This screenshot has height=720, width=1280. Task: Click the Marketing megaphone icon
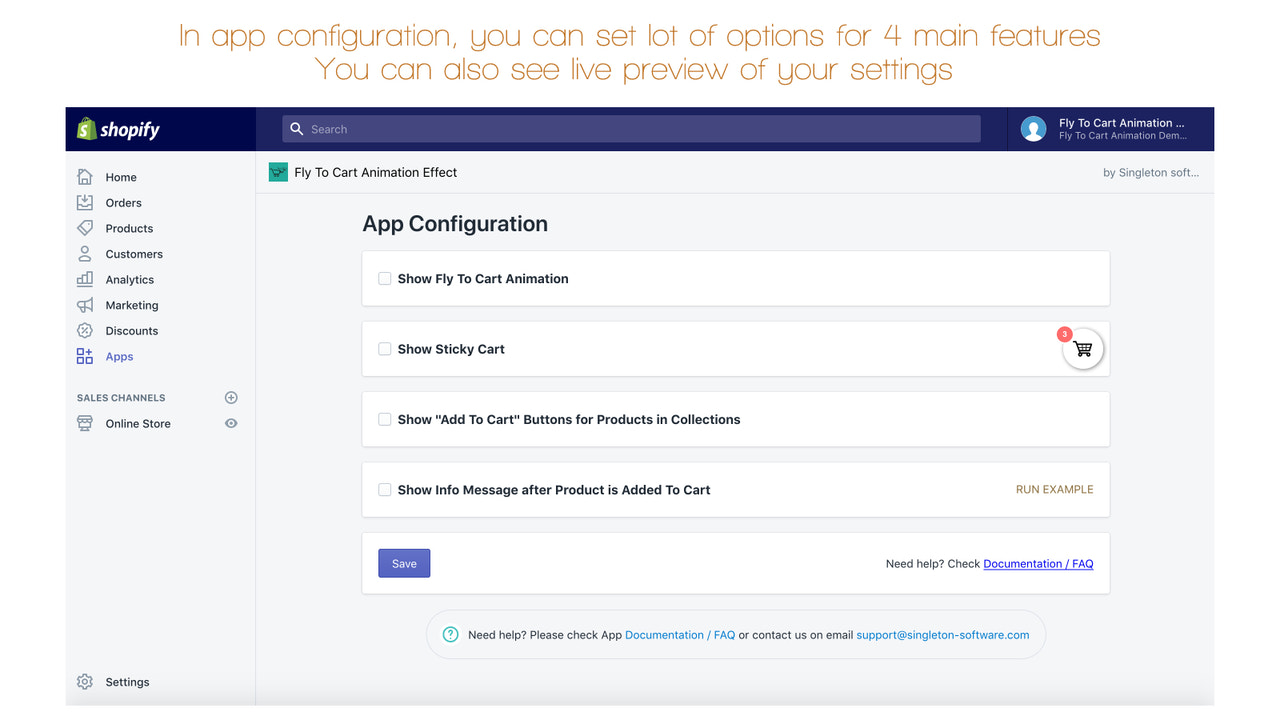[86, 305]
